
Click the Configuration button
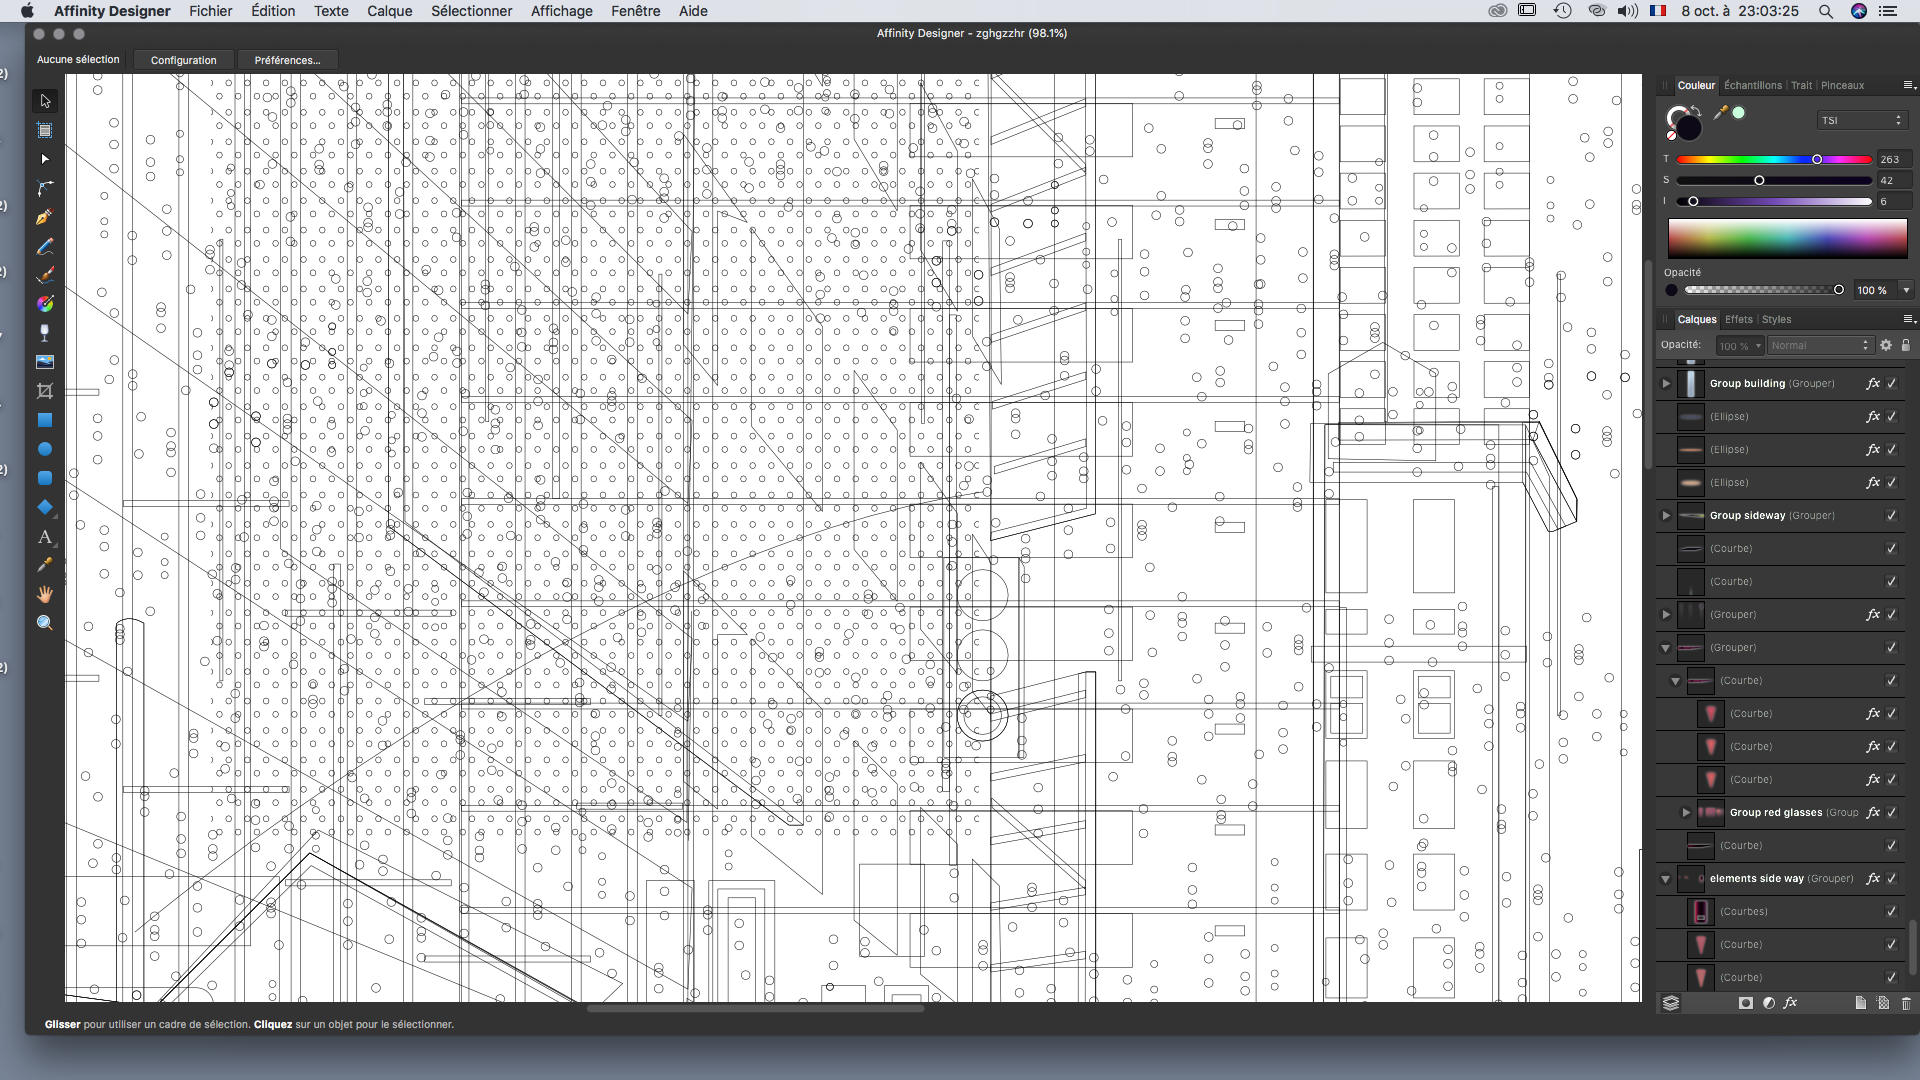[183, 60]
